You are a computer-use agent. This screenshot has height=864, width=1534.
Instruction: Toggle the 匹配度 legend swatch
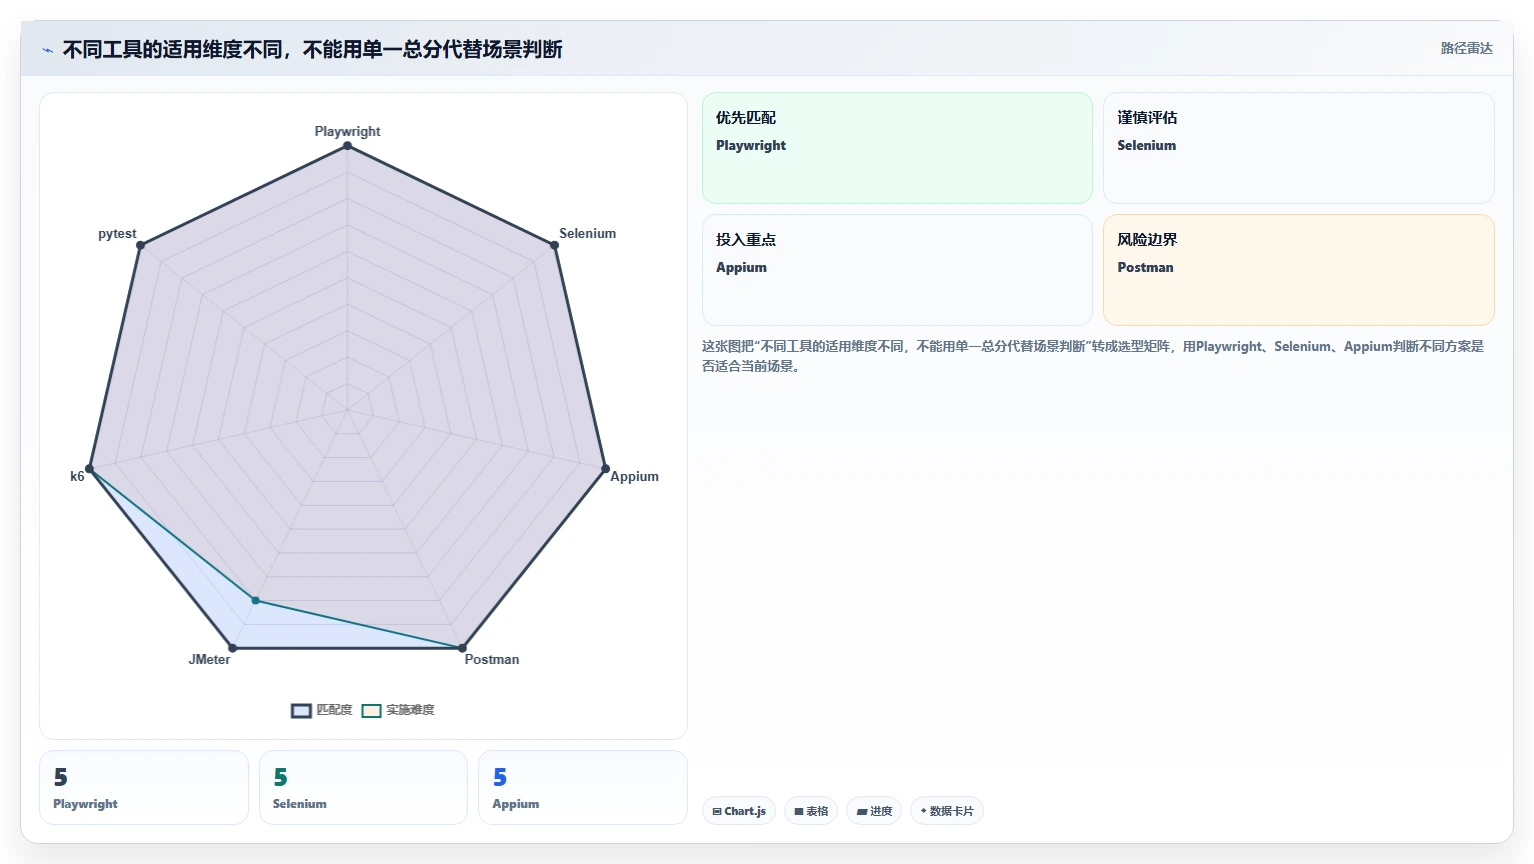301,711
